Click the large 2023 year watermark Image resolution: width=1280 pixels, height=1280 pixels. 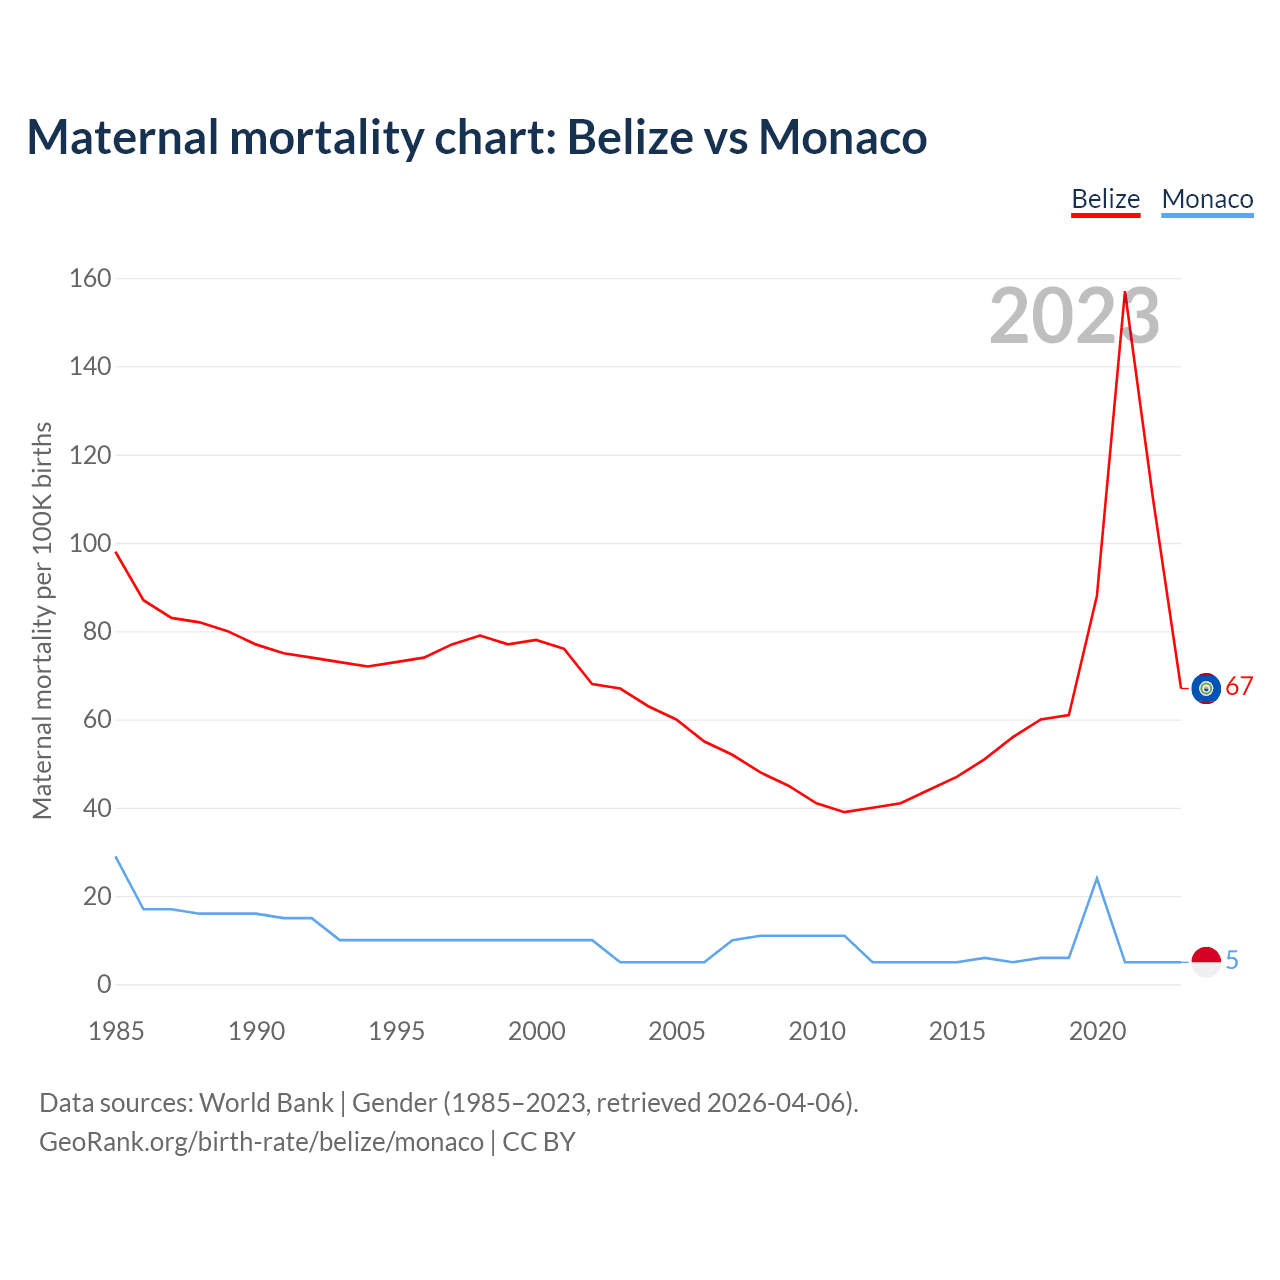[1074, 317]
